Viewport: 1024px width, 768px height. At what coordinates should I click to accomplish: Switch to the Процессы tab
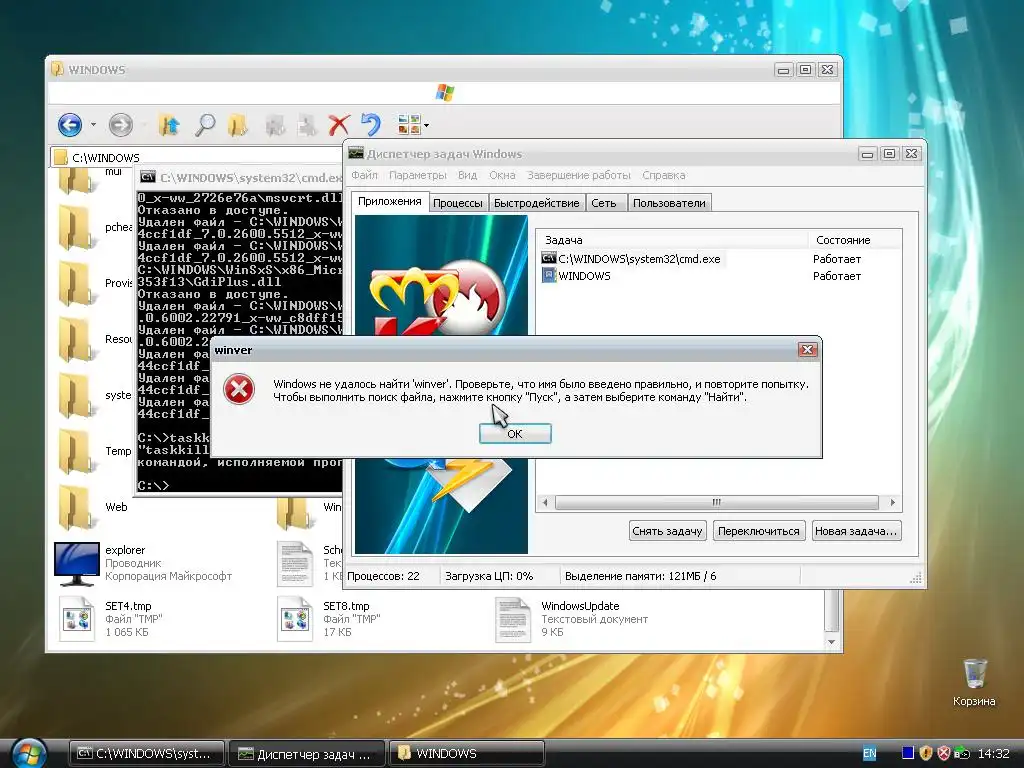coord(458,203)
